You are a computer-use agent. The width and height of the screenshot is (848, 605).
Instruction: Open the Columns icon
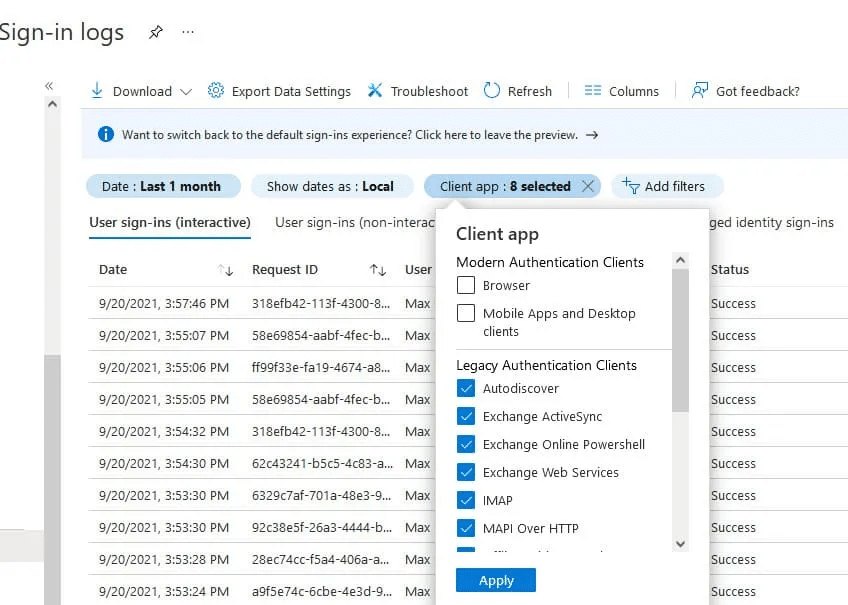593,91
